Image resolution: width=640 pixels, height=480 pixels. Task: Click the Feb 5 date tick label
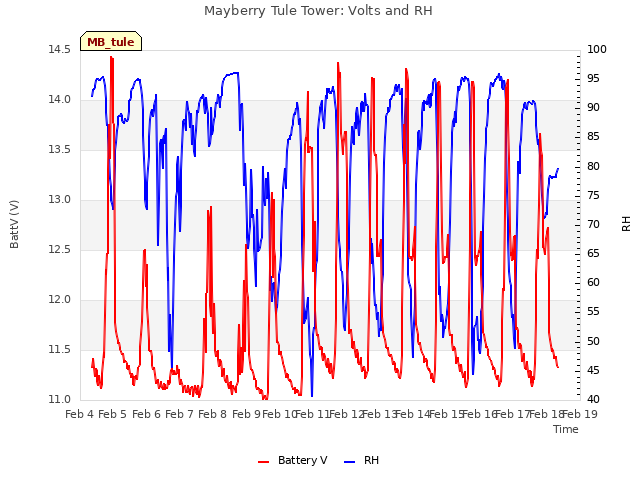[x=113, y=414]
